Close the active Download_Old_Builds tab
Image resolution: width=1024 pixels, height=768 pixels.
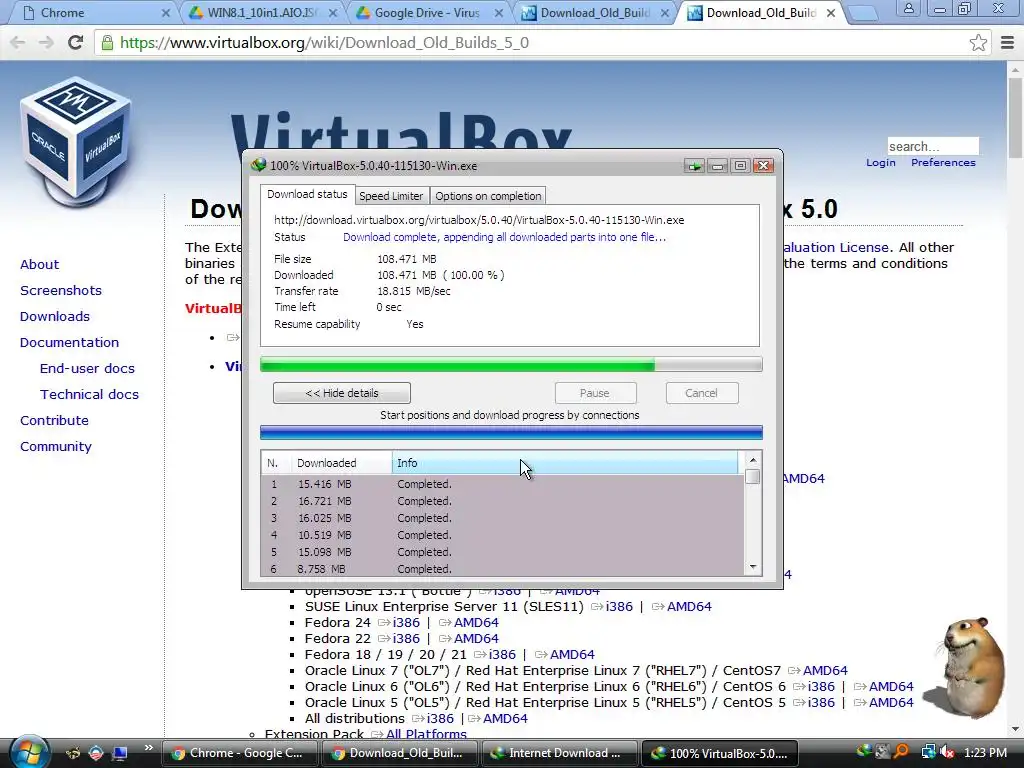831,12
